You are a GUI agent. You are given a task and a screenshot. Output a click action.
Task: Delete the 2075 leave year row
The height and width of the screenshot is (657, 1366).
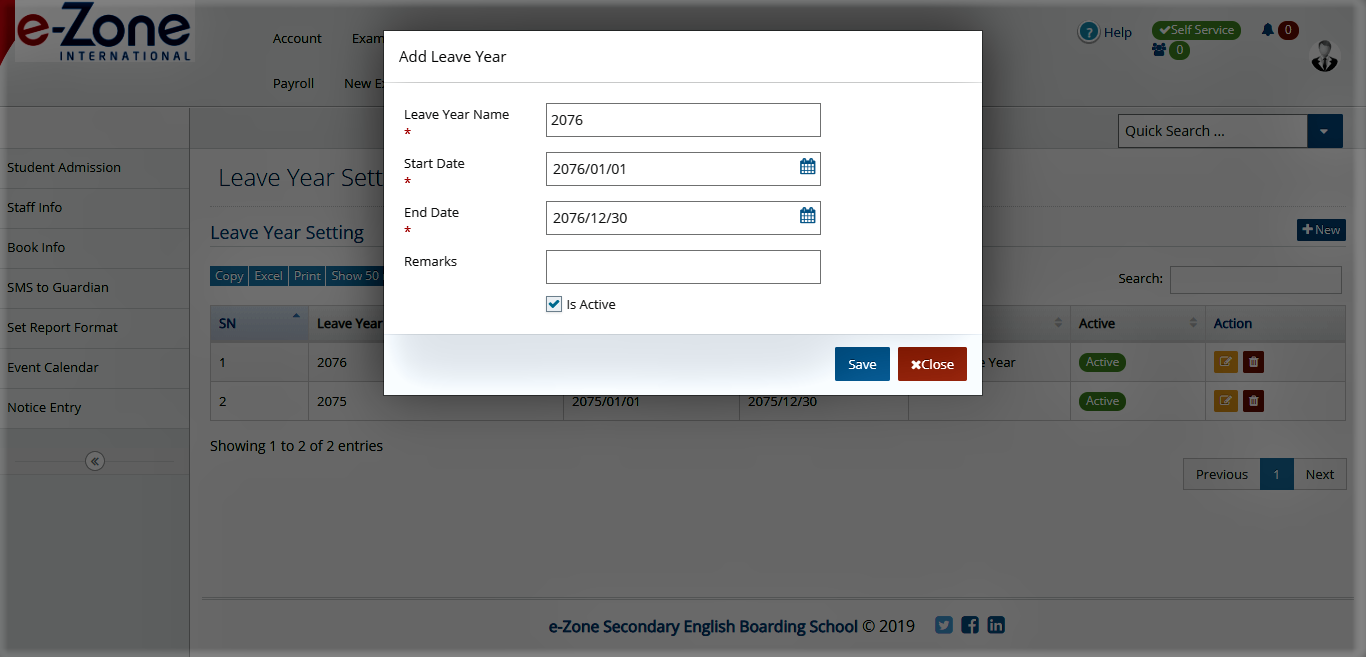pyautogui.click(x=1254, y=401)
